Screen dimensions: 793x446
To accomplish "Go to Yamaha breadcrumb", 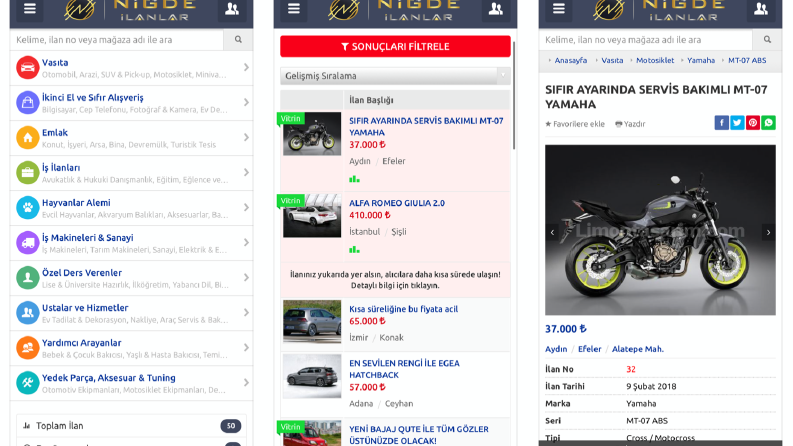I will (x=701, y=60).
